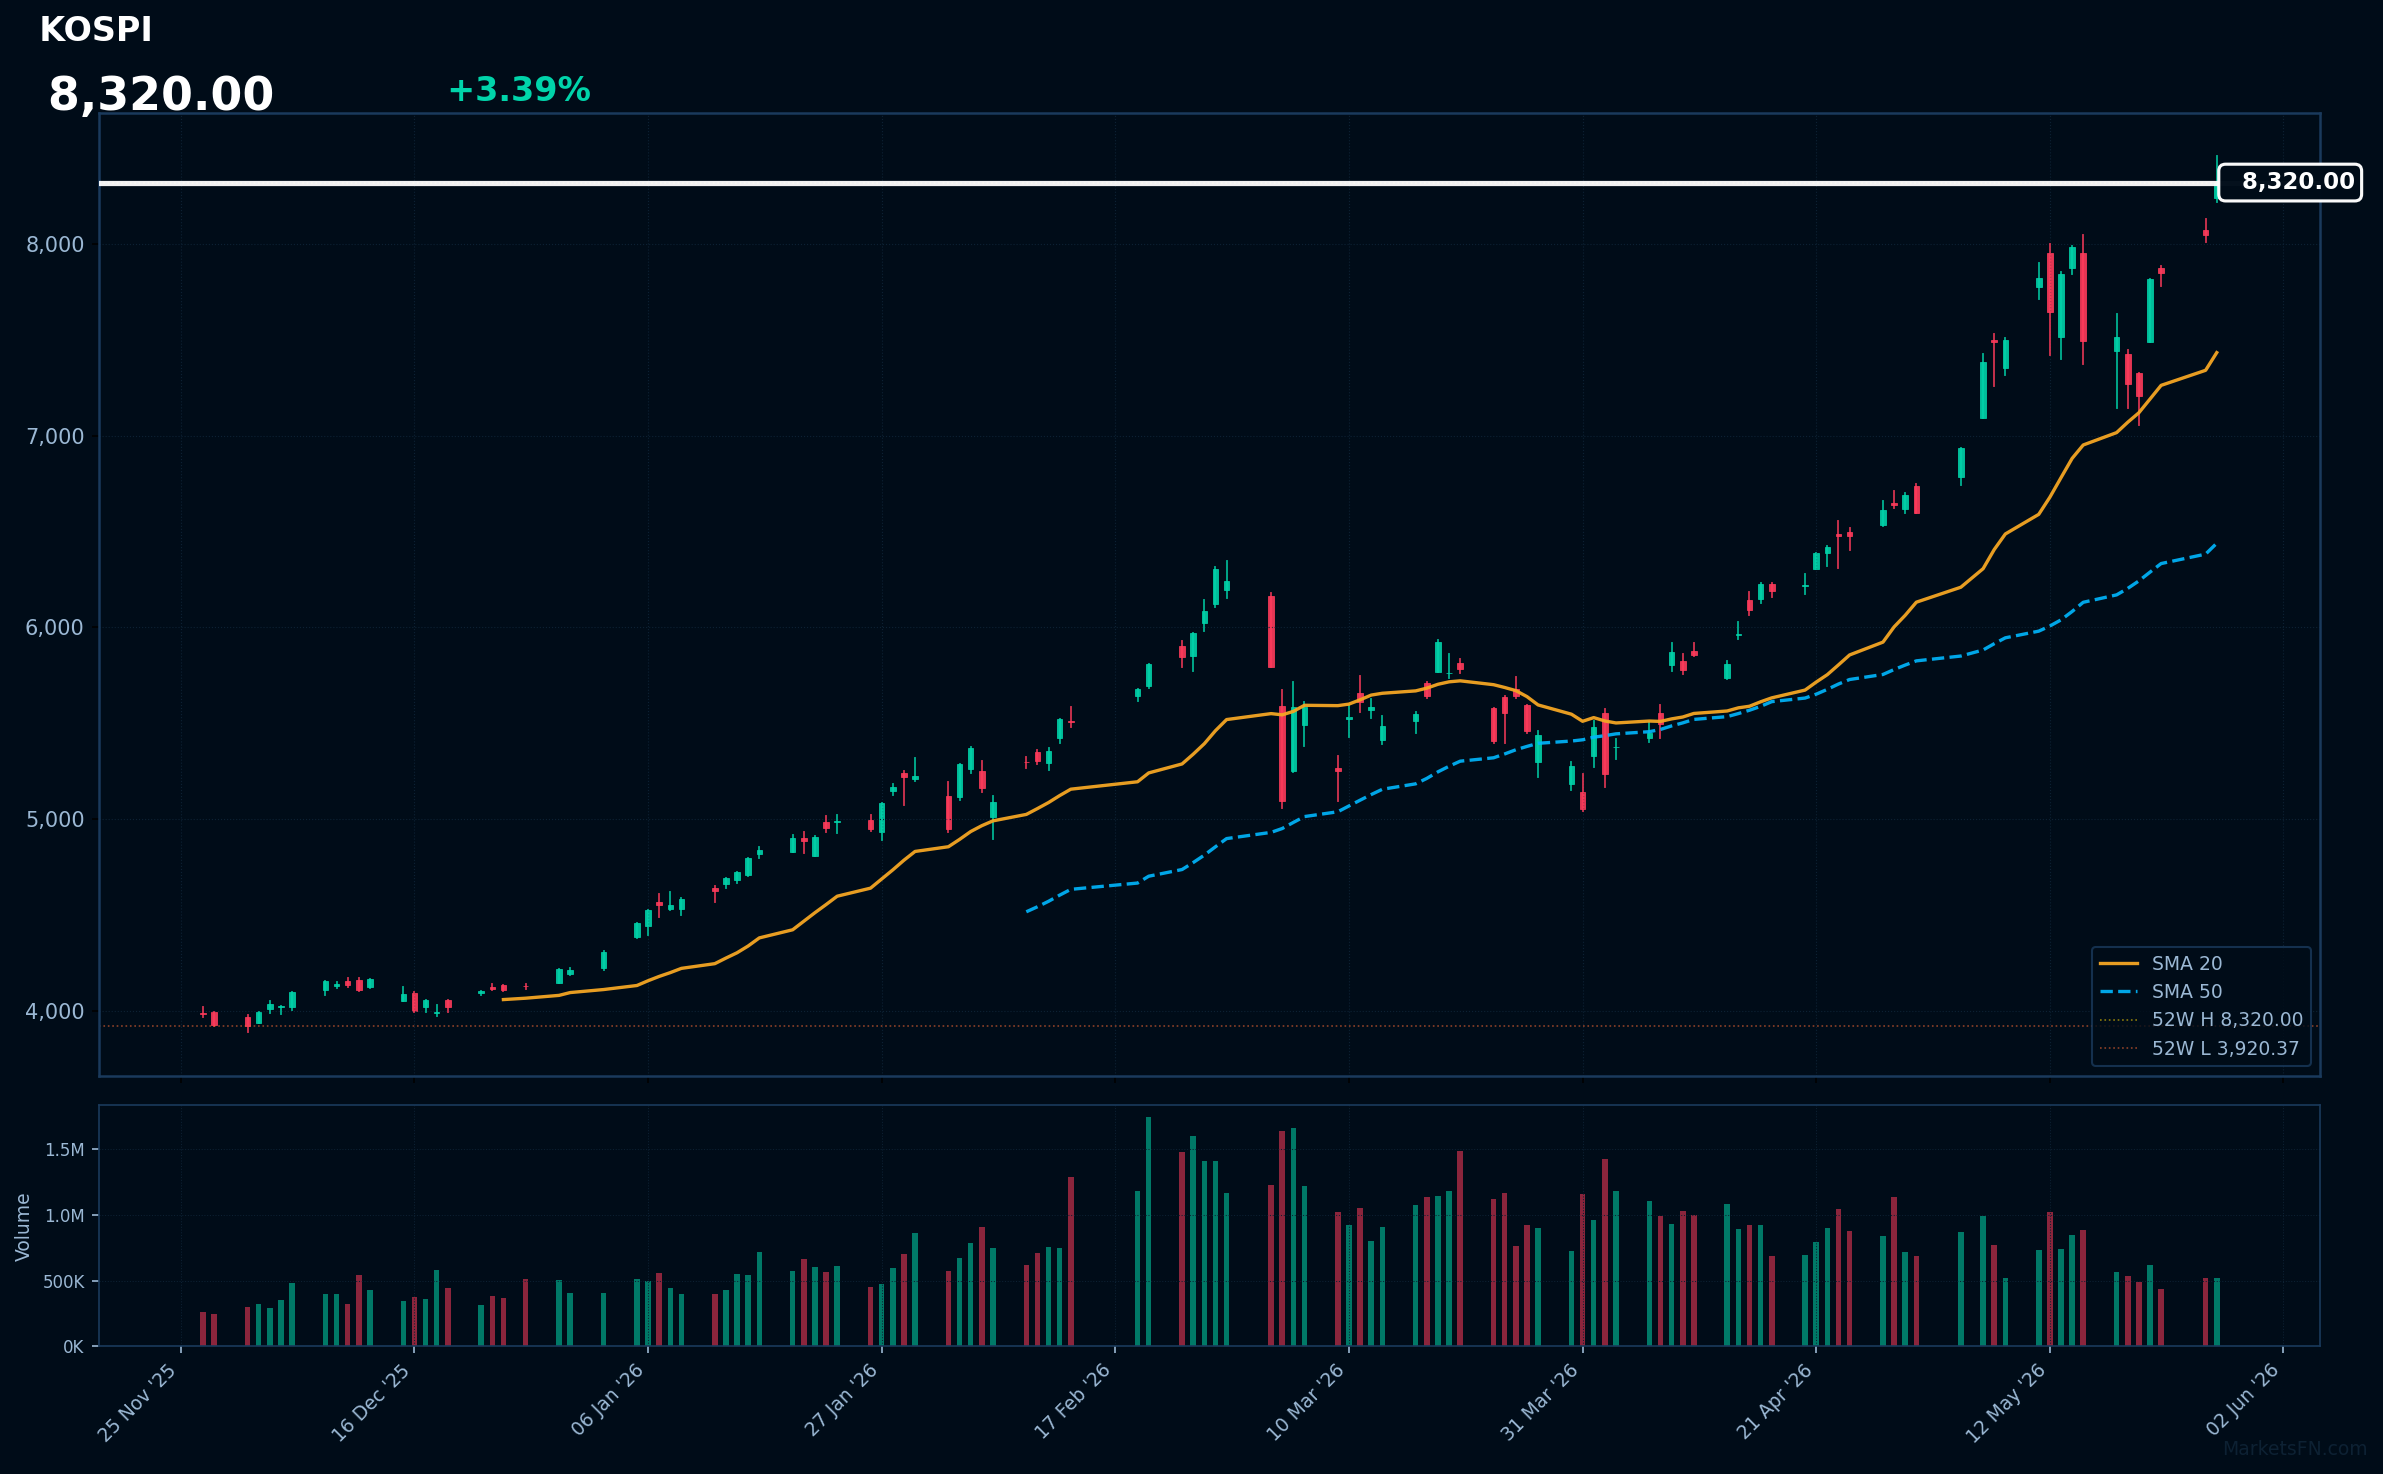The image size is (2383, 1474).
Task: Click the 1.5M volume axis label
Action: (x=65, y=1150)
